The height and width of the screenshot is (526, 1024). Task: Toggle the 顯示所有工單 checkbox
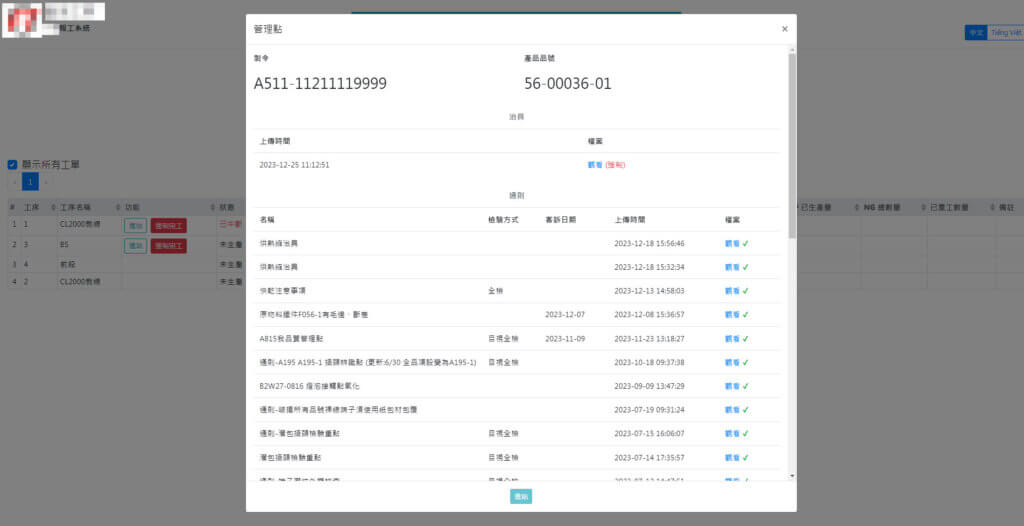[12, 165]
